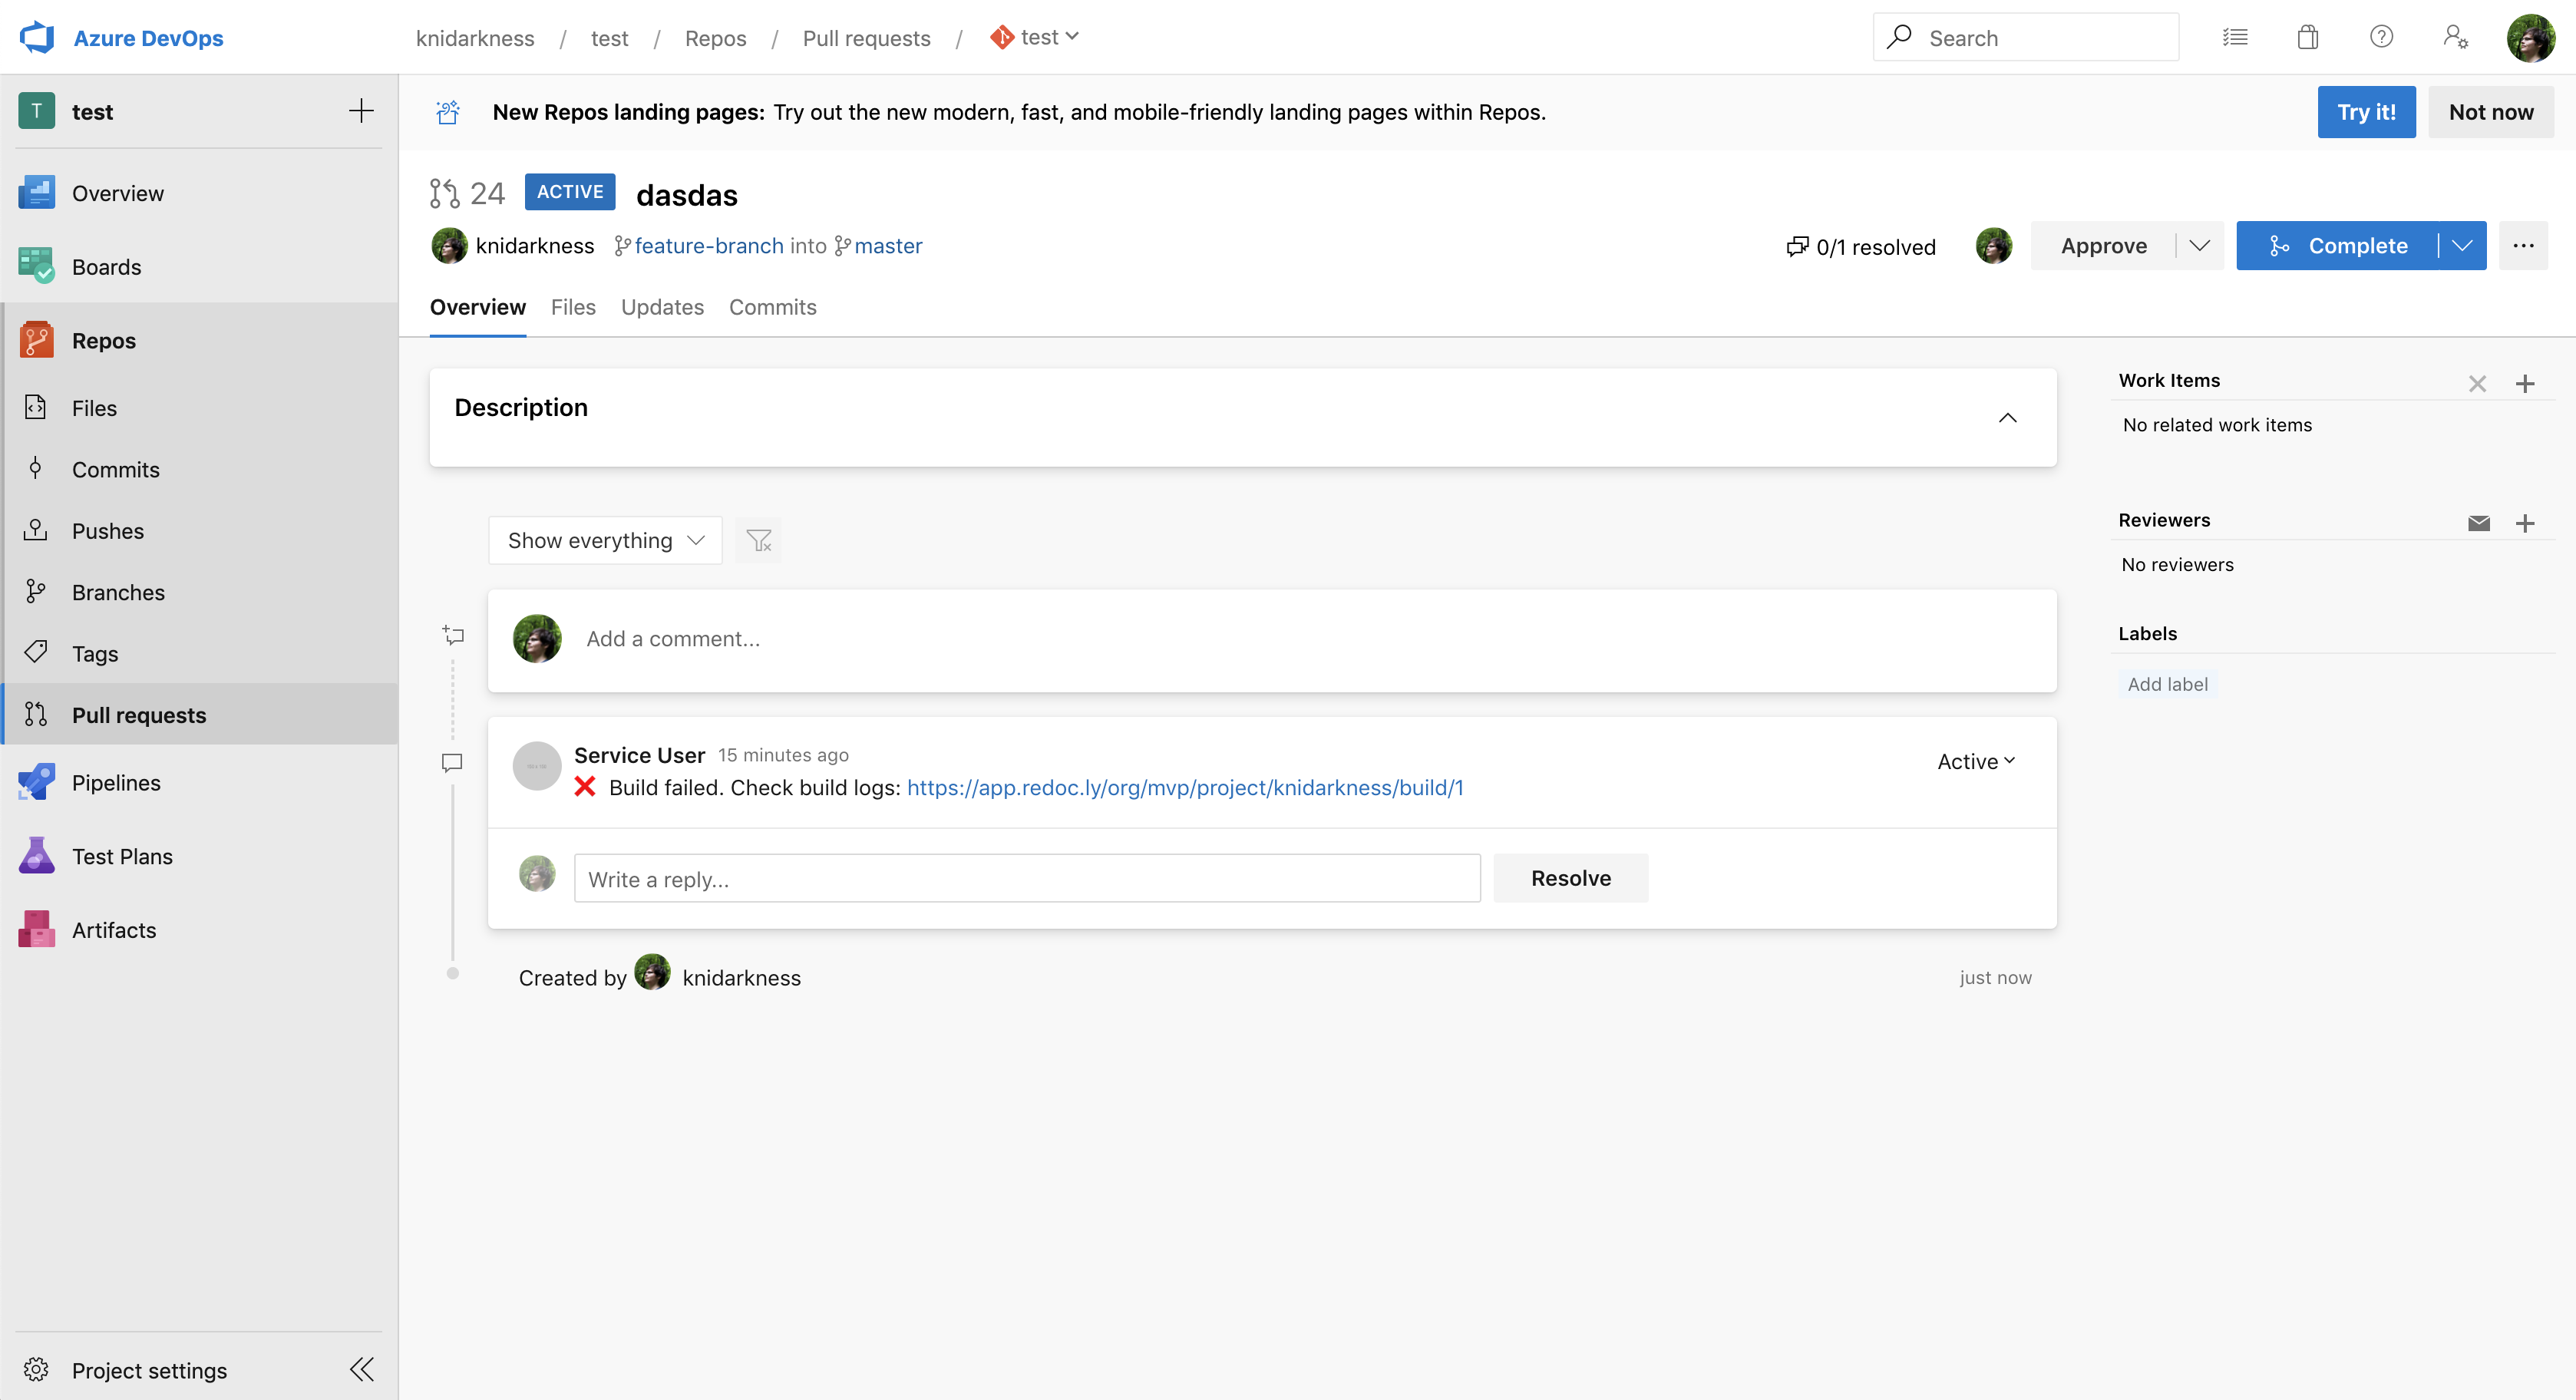Image resolution: width=2576 pixels, height=1400 pixels.
Task: Go to Repos breadcrumb
Action: [x=715, y=38]
